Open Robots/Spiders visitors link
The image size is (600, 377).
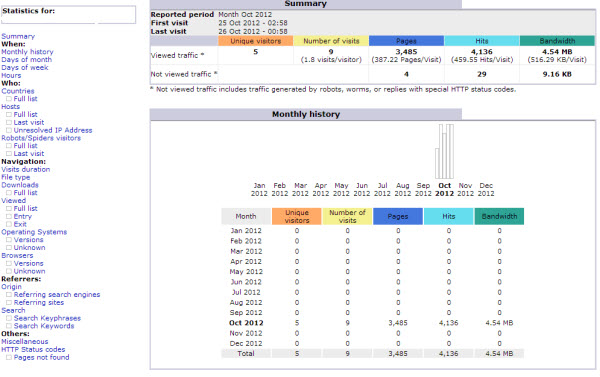click(x=41, y=138)
